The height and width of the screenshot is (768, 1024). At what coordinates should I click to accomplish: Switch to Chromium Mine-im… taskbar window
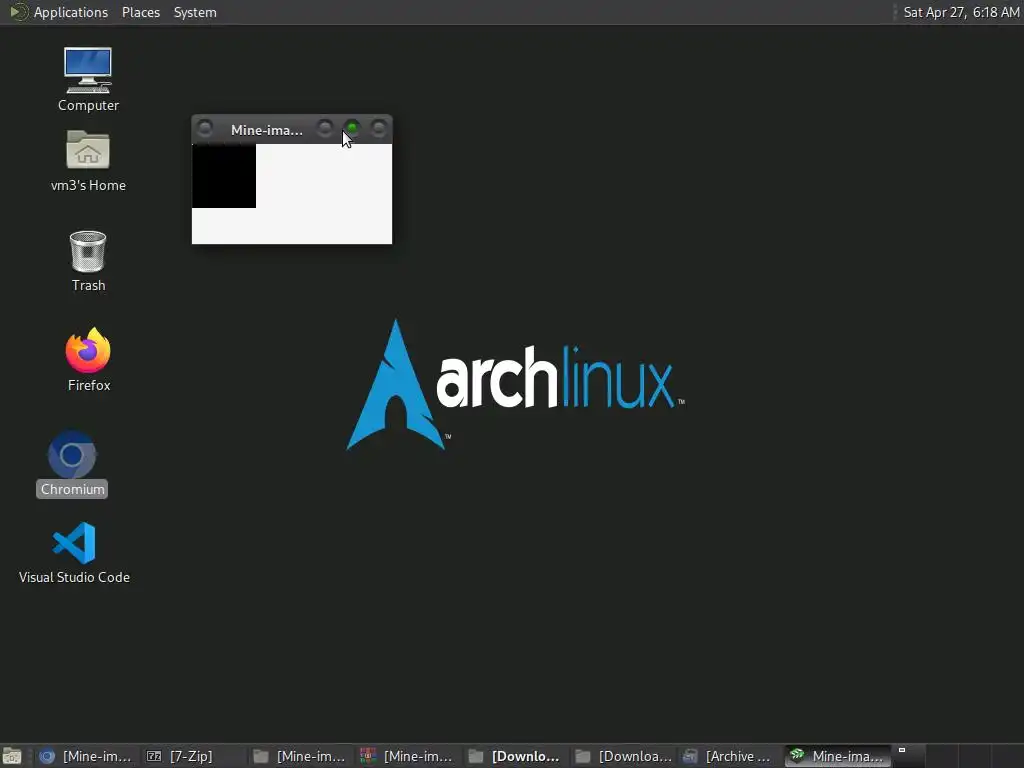coord(86,756)
